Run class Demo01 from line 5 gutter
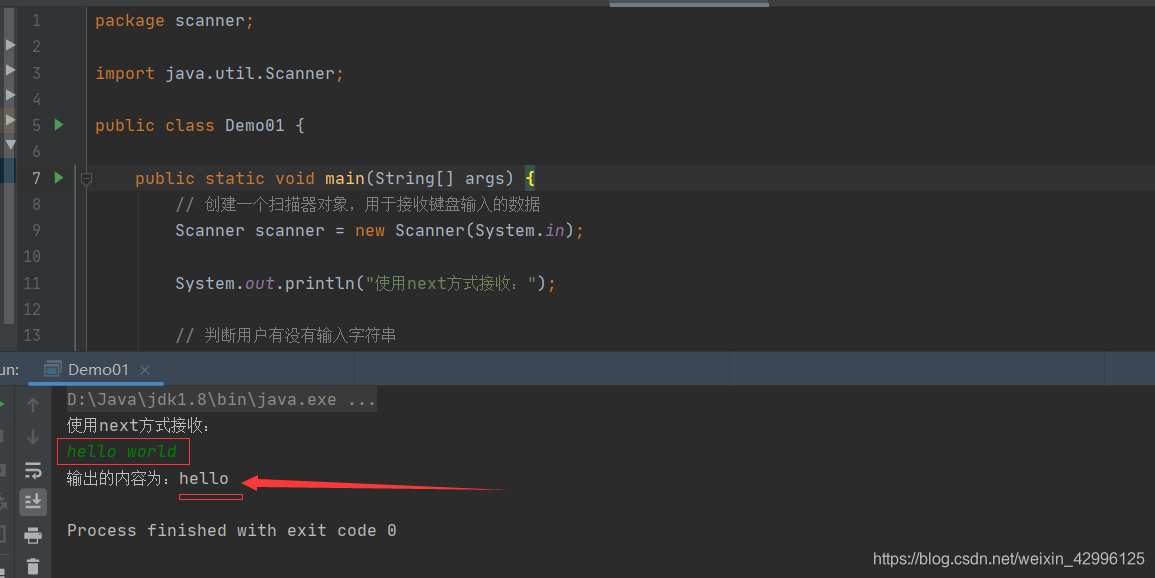The width and height of the screenshot is (1155, 578). click(59, 125)
